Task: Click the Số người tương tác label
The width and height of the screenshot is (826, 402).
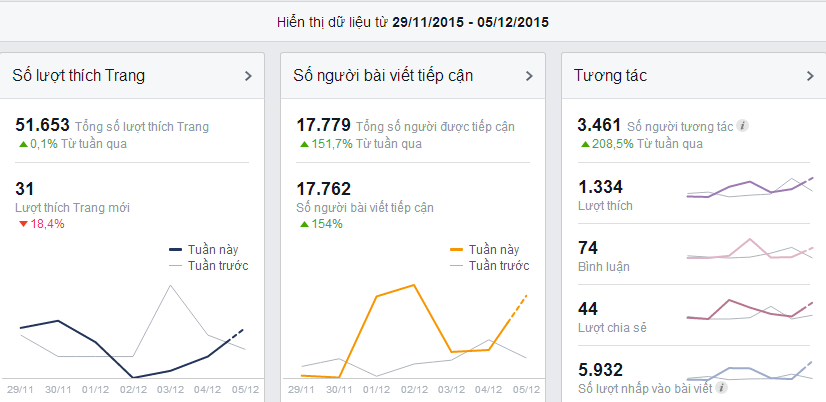Action: tap(680, 126)
